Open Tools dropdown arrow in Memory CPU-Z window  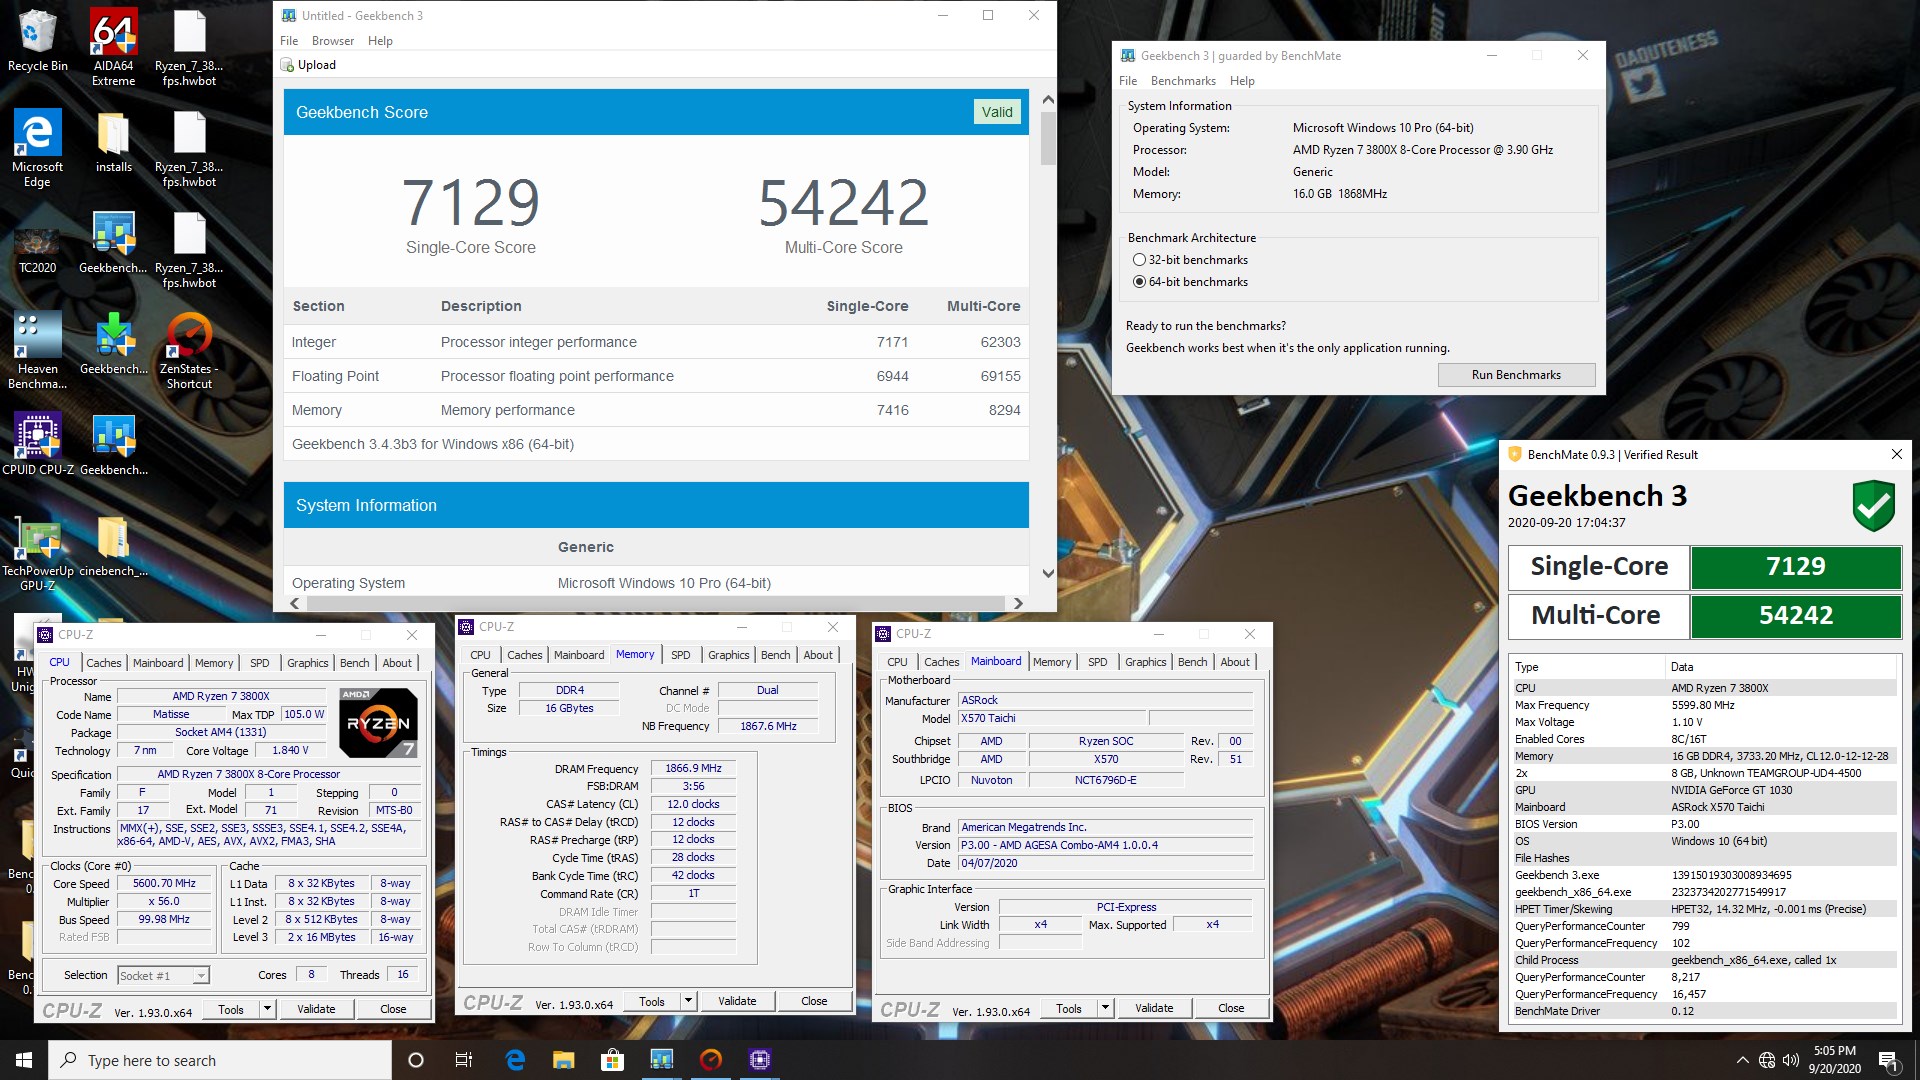[688, 1001]
